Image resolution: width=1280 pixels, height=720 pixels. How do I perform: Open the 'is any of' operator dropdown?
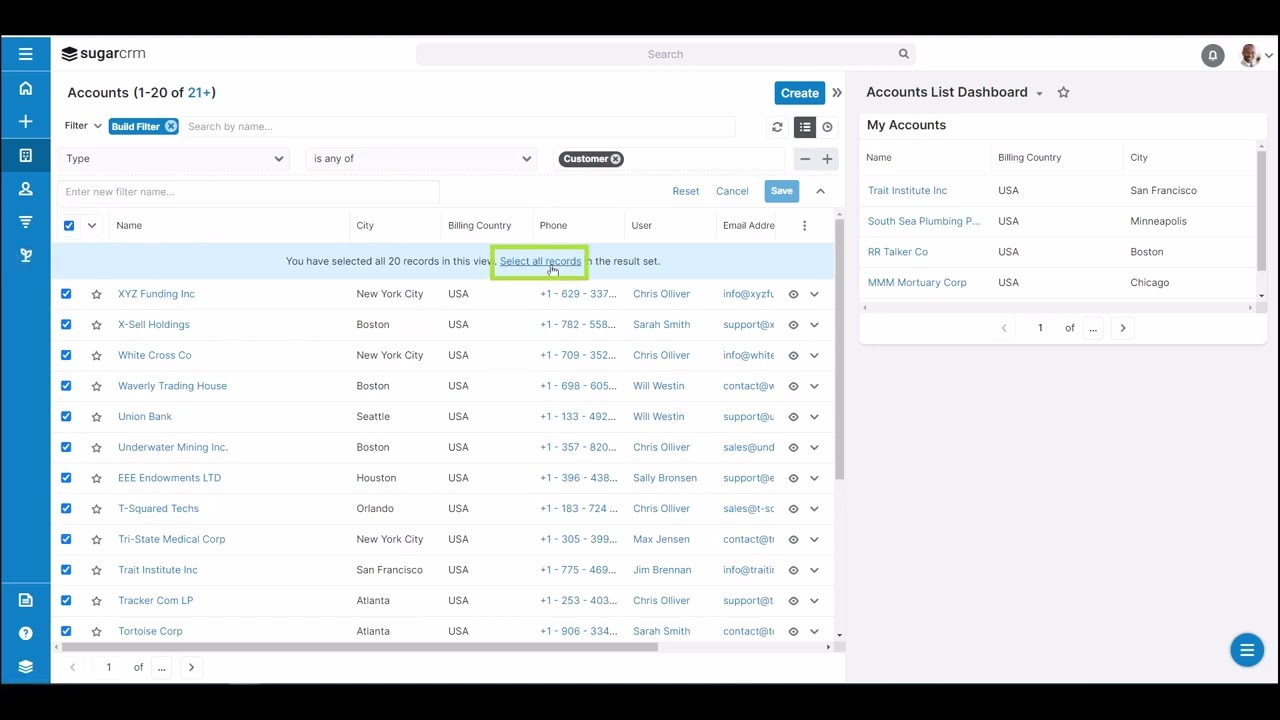point(421,159)
